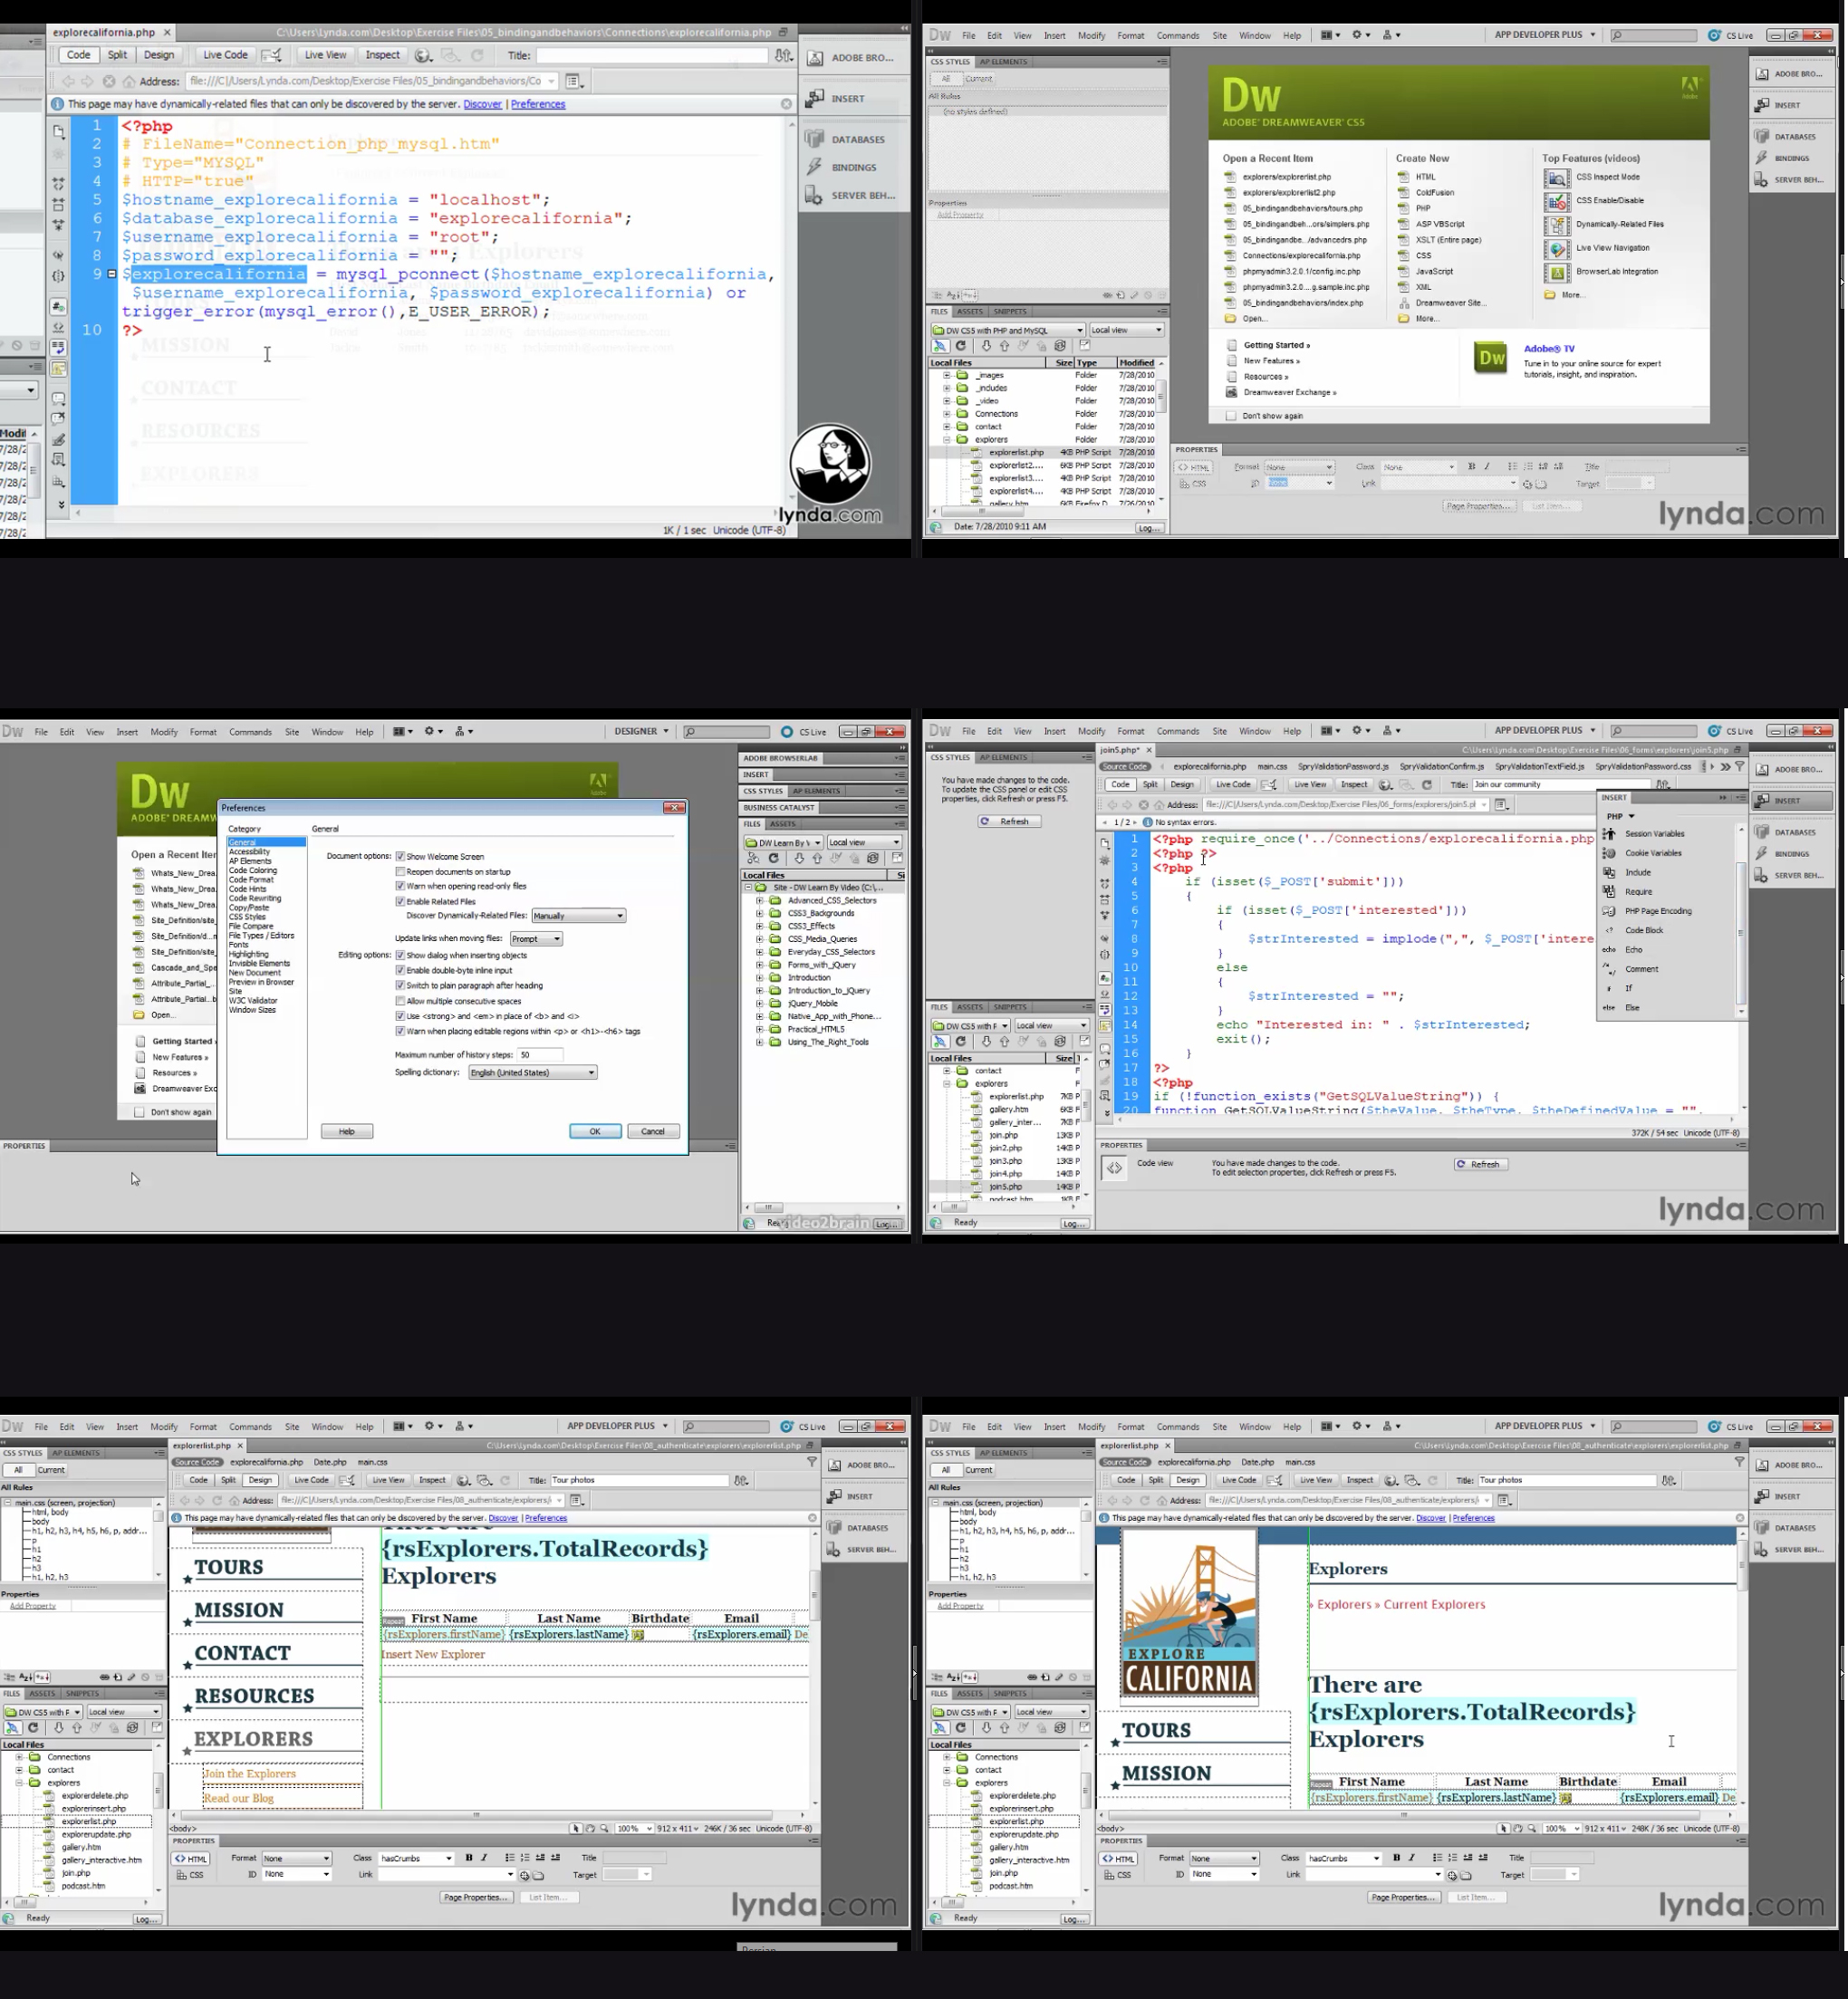Select Code Coloring category in Preferences
Screen dimensions: 1848x1999
point(253,870)
